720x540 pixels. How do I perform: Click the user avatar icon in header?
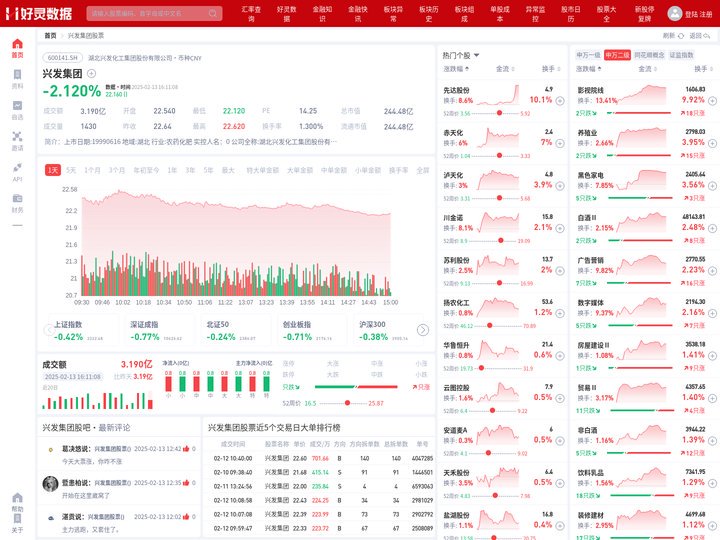coord(675,13)
